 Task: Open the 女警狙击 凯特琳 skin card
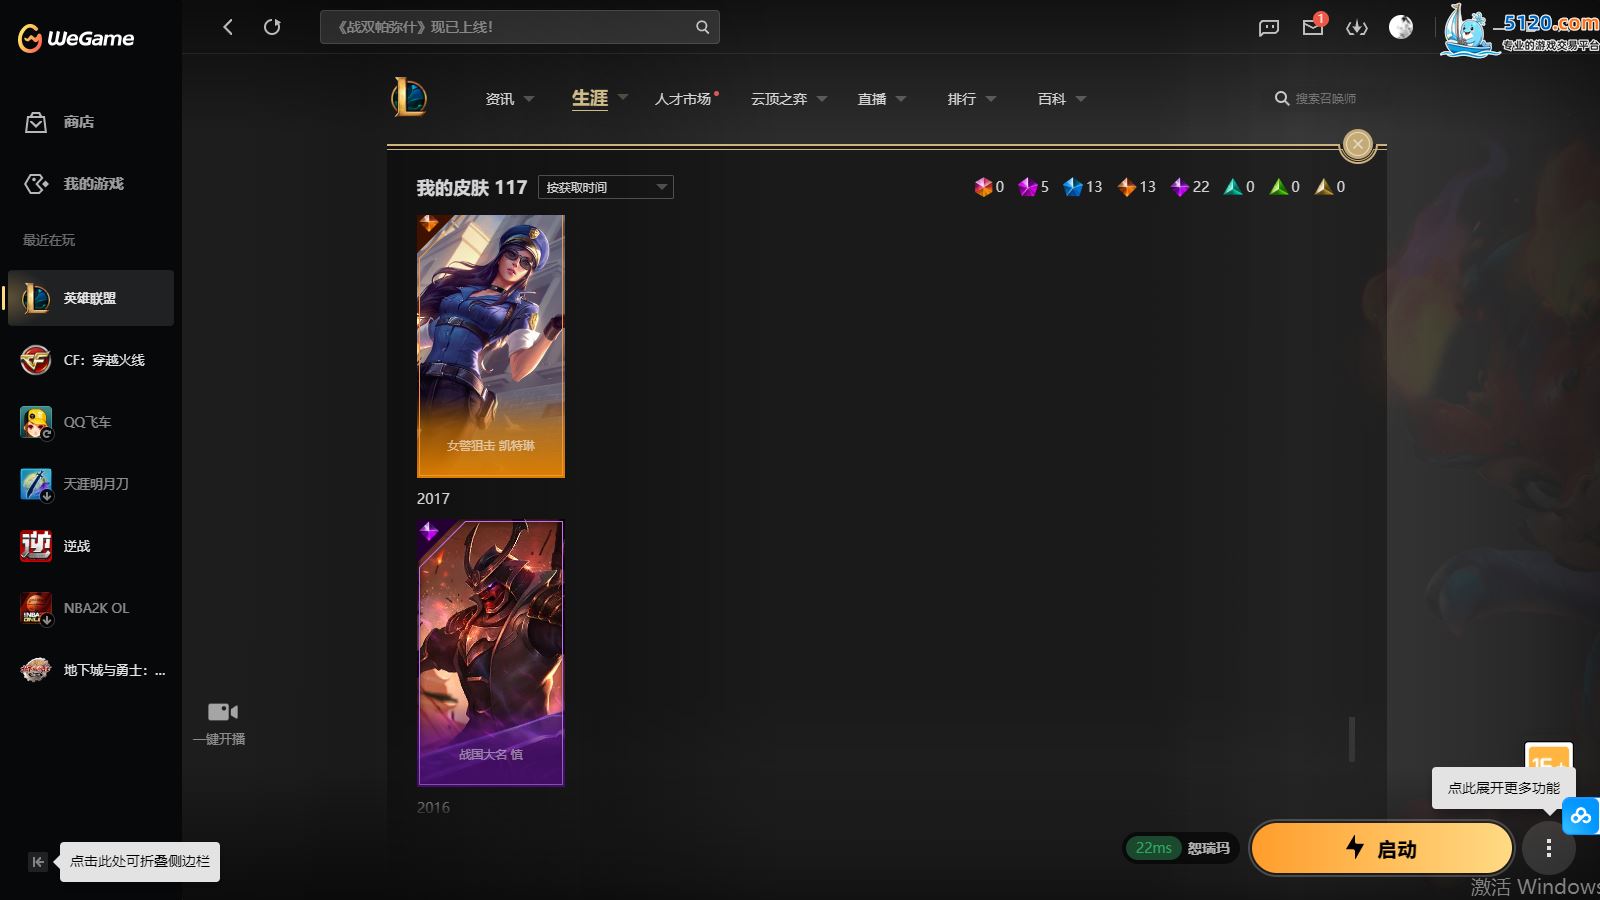[491, 346]
